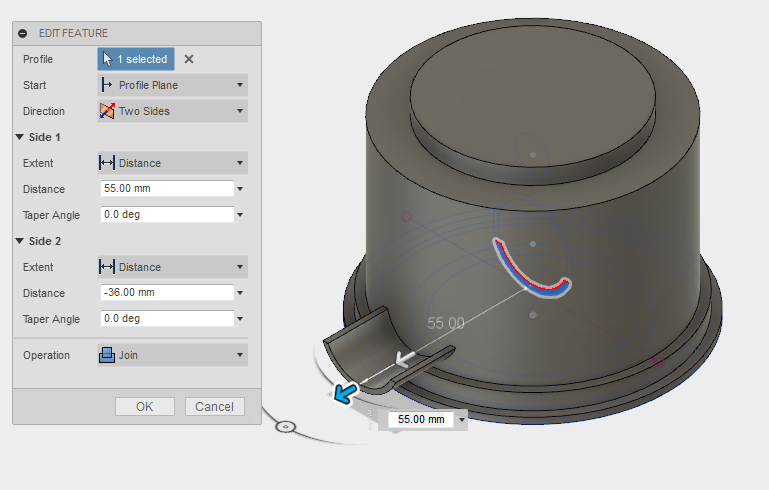Click the OK button

[145, 407]
